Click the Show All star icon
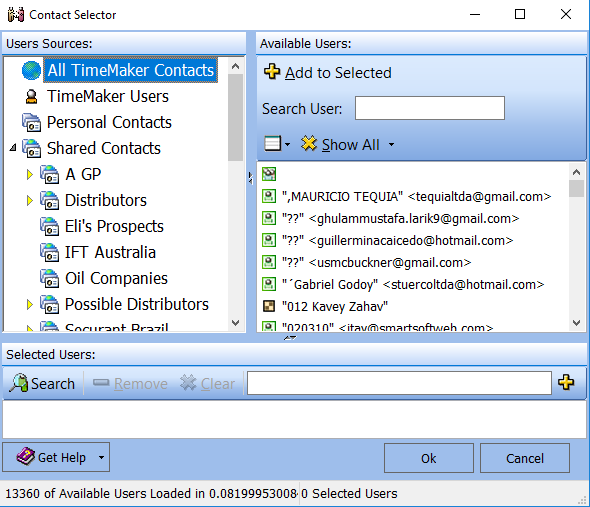 click(309, 144)
